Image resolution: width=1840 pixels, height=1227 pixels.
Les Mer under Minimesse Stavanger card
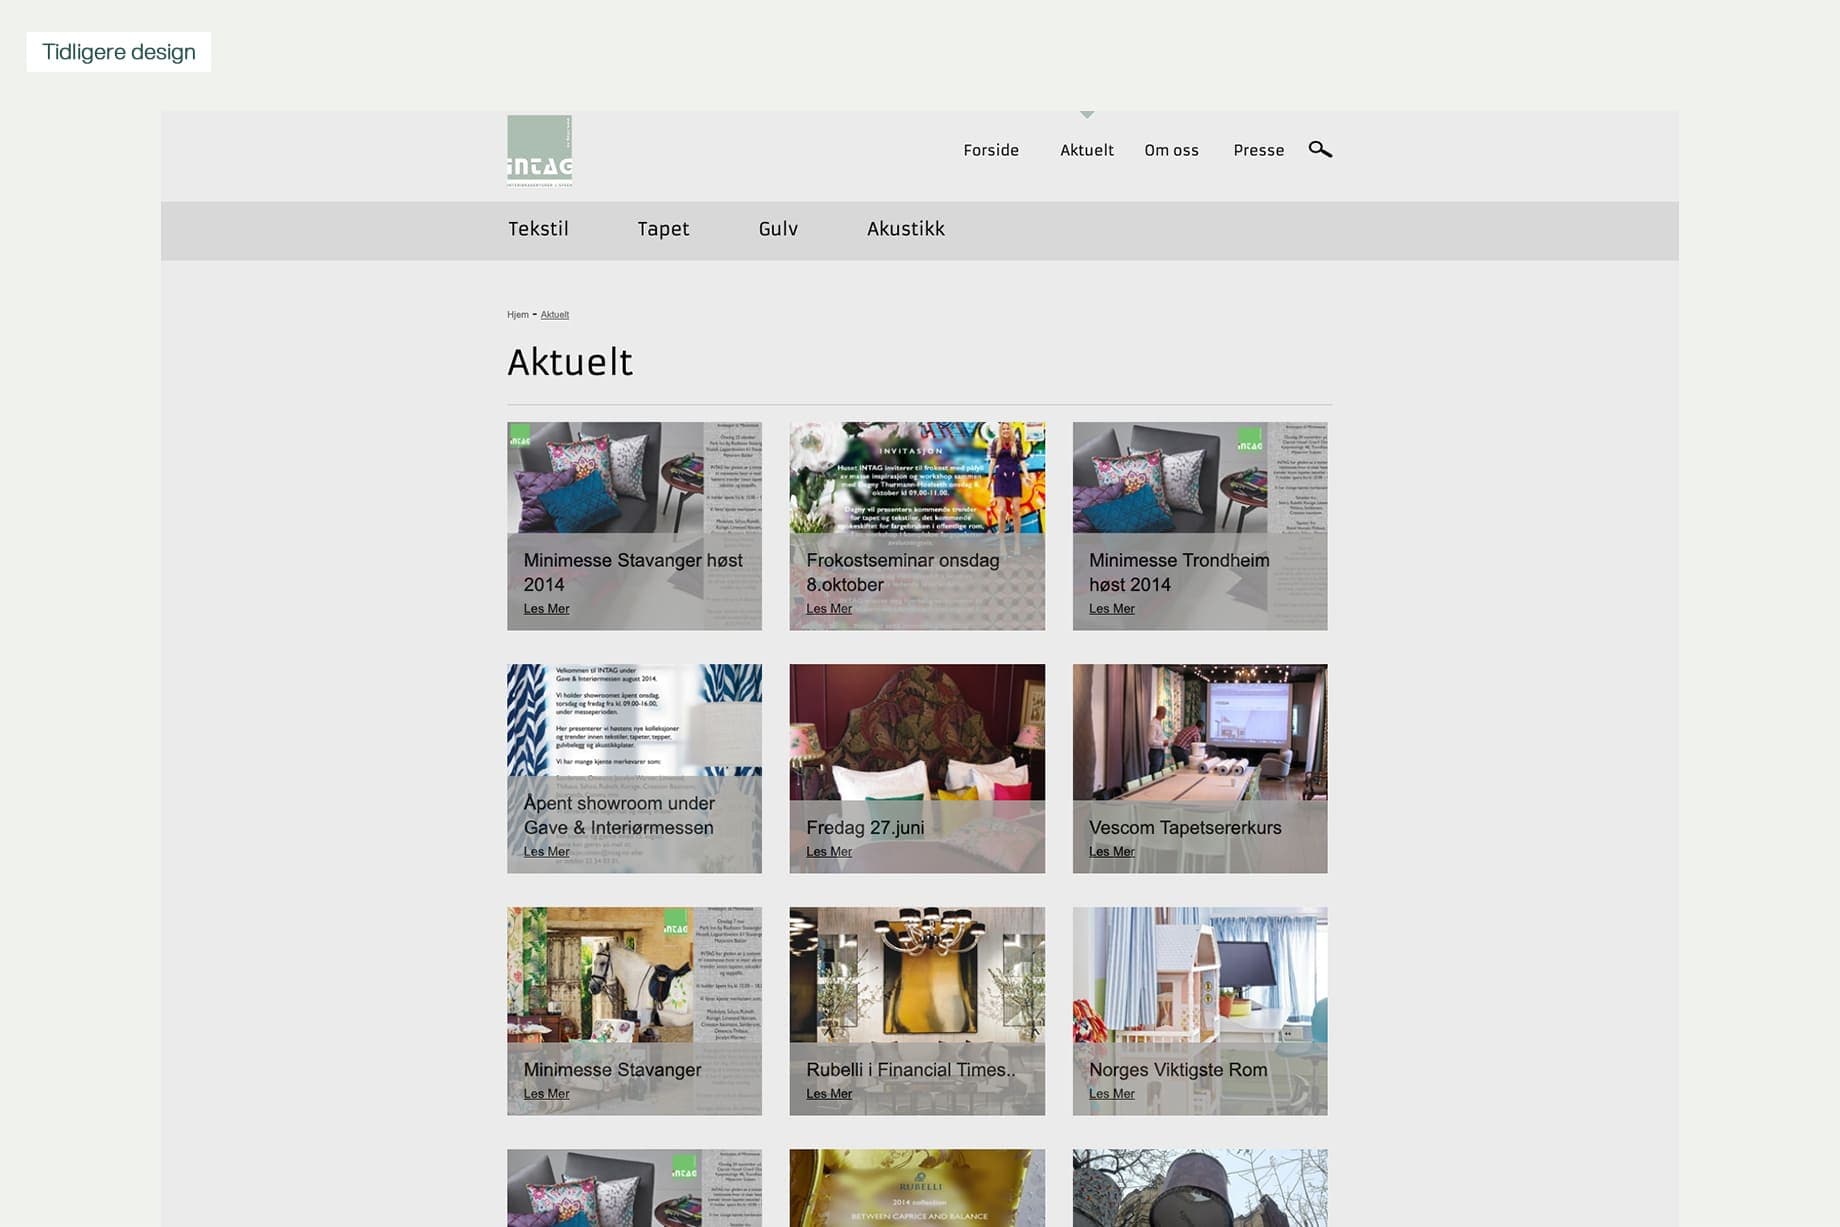(x=546, y=1094)
